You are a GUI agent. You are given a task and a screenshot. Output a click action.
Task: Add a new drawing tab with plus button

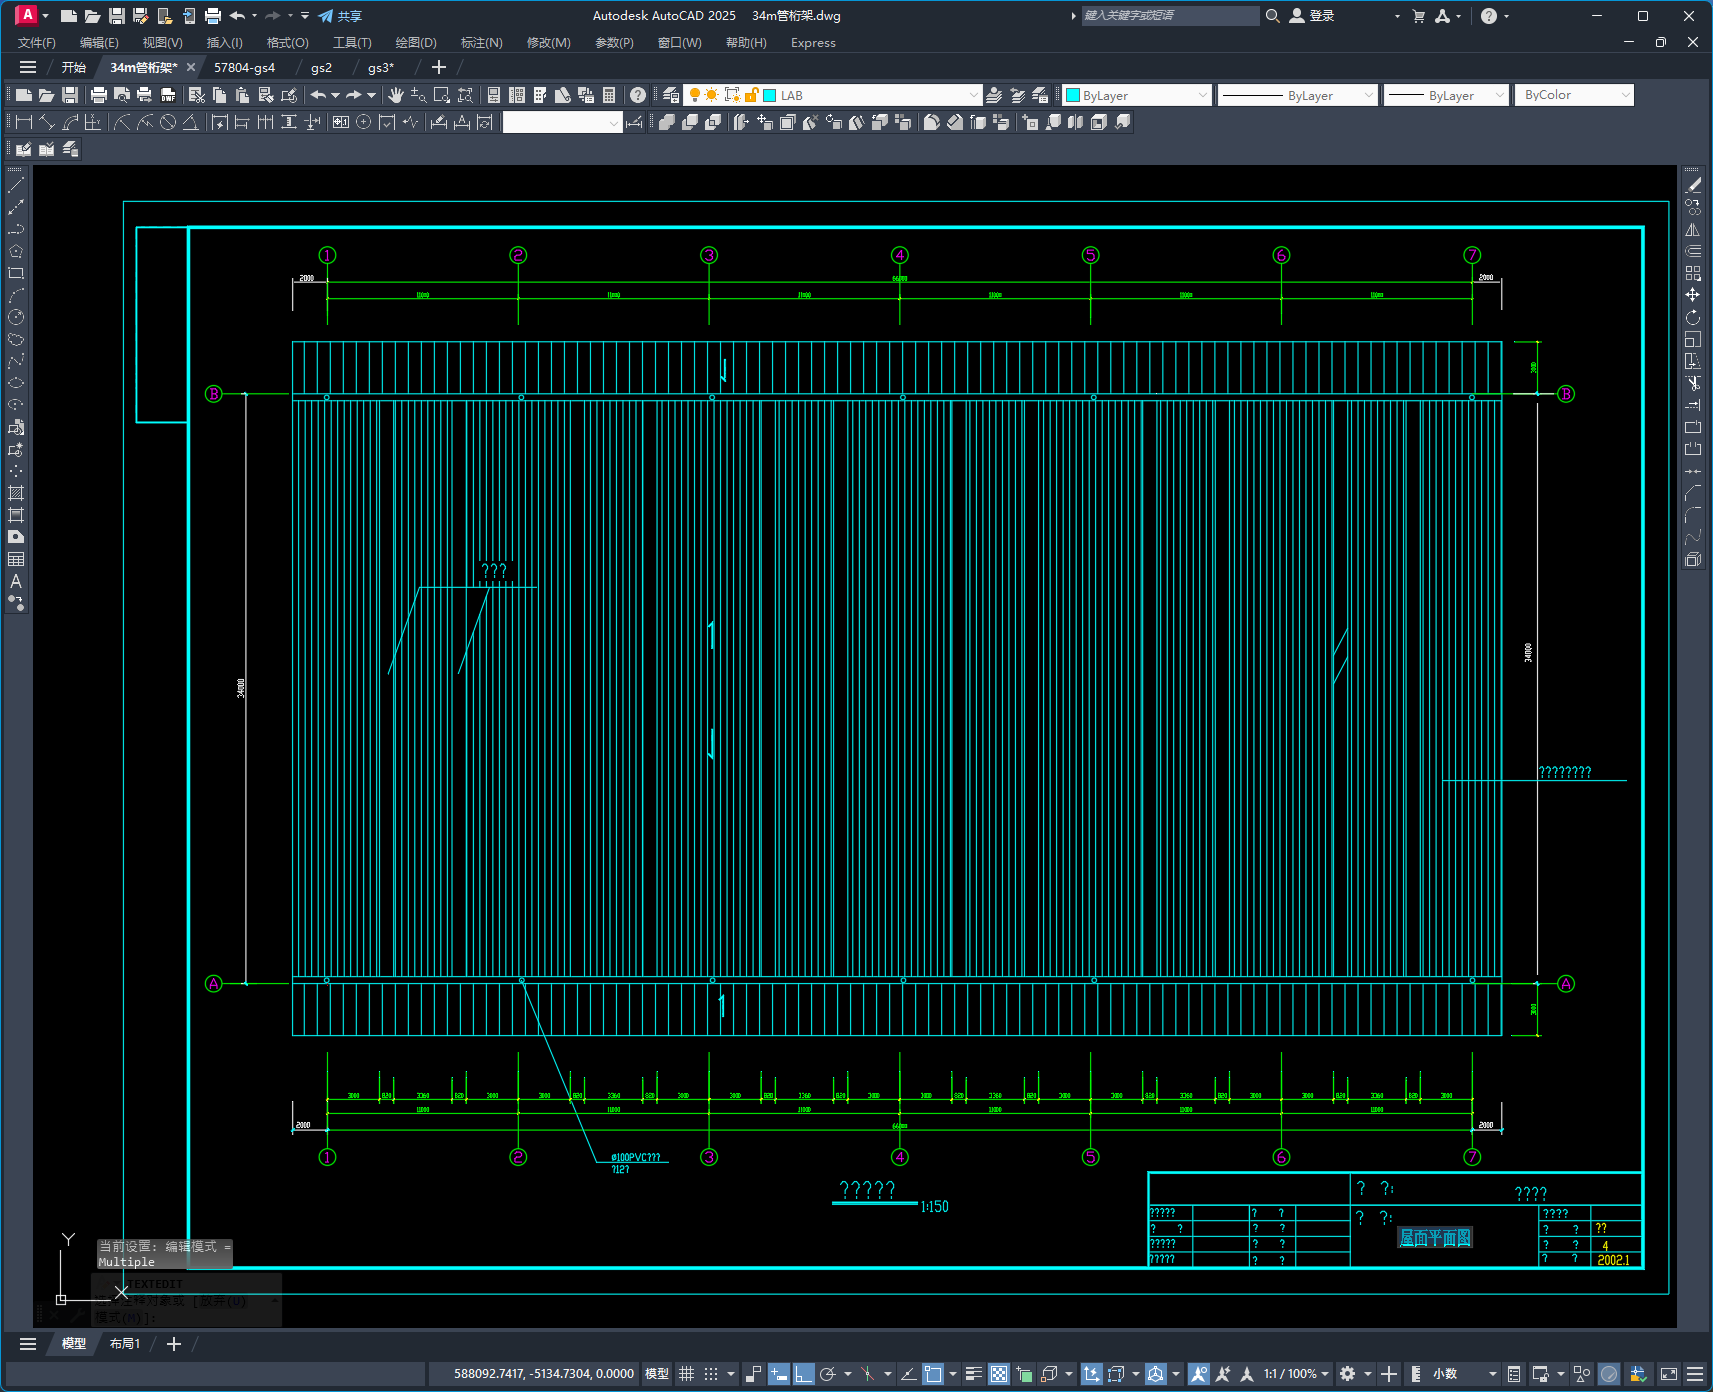(438, 68)
